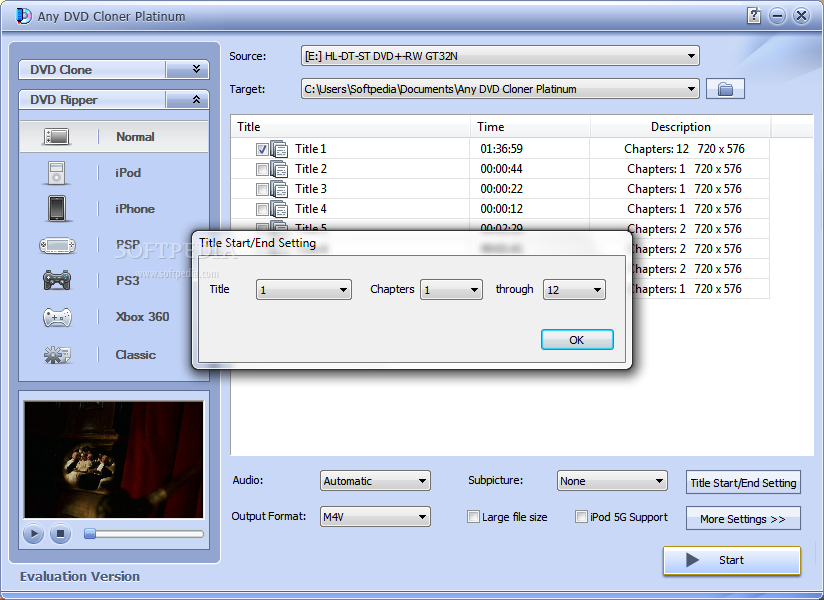Open the Subpicture dropdown
The width and height of the screenshot is (824, 600).
click(612, 481)
